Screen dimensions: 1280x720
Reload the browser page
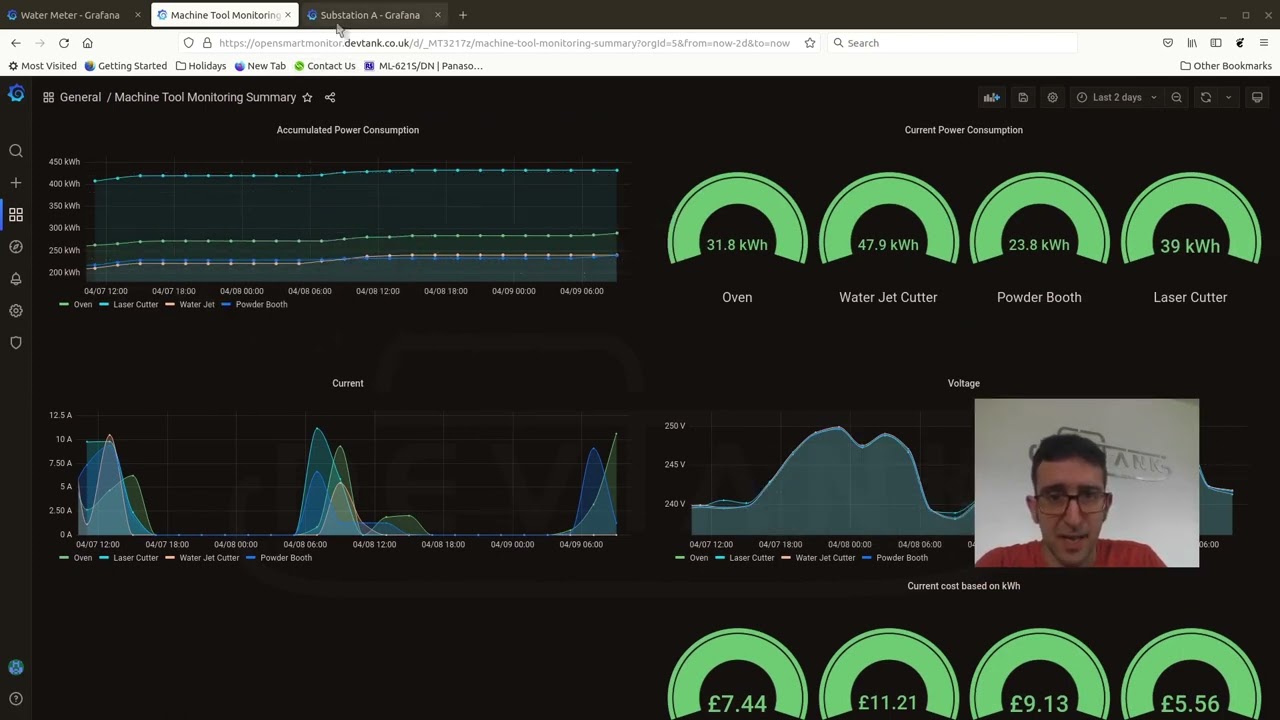point(64,43)
